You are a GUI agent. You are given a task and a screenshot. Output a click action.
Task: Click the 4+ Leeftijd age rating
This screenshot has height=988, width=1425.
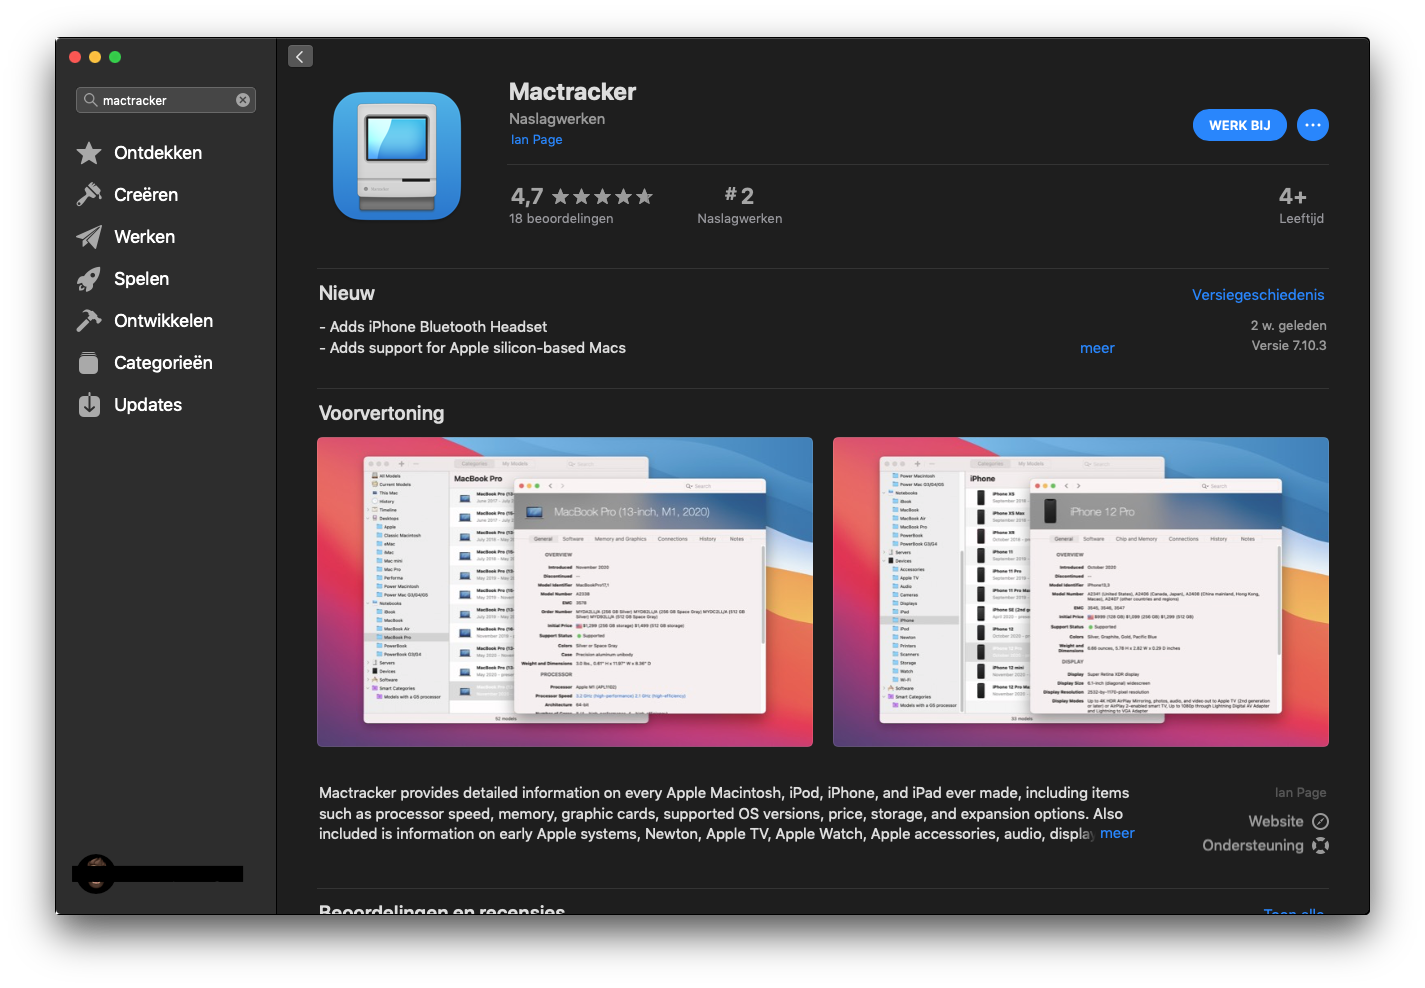(x=1301, y=205)
